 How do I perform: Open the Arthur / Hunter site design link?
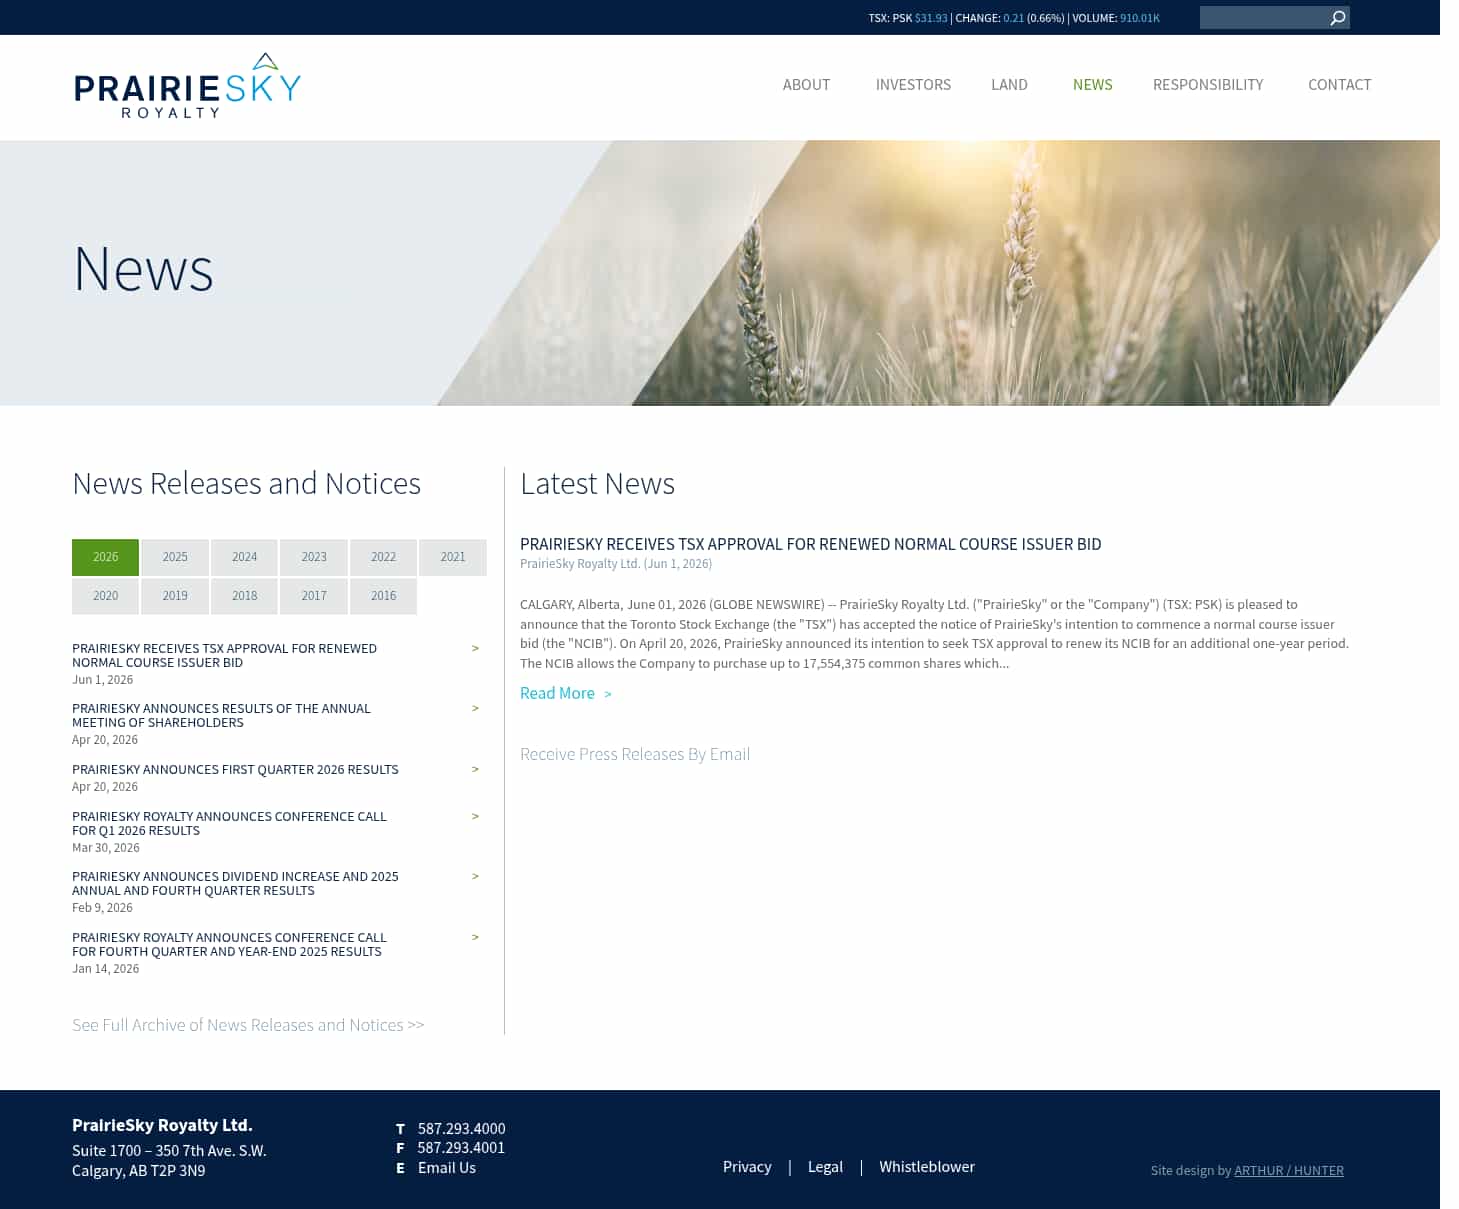[x=1288, y=1170]
